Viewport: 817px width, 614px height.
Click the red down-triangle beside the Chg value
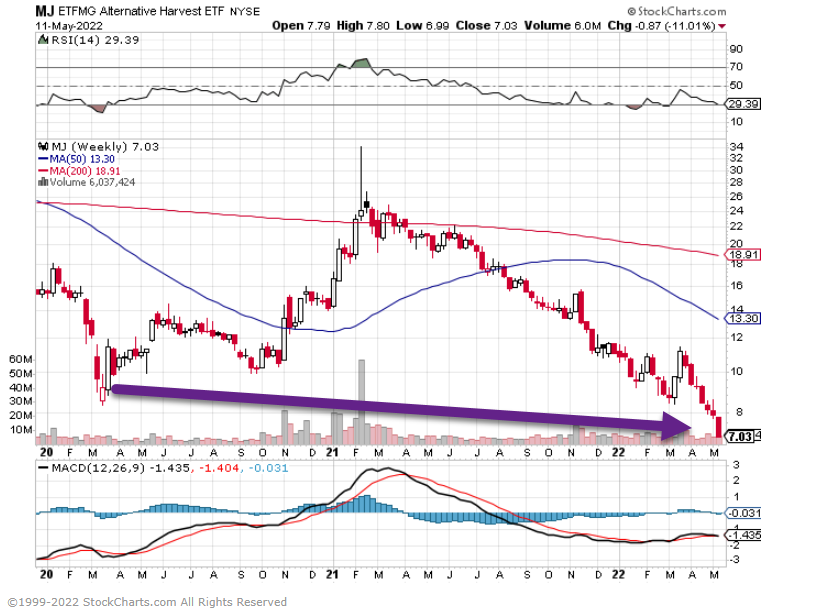[x=722, y=26]
